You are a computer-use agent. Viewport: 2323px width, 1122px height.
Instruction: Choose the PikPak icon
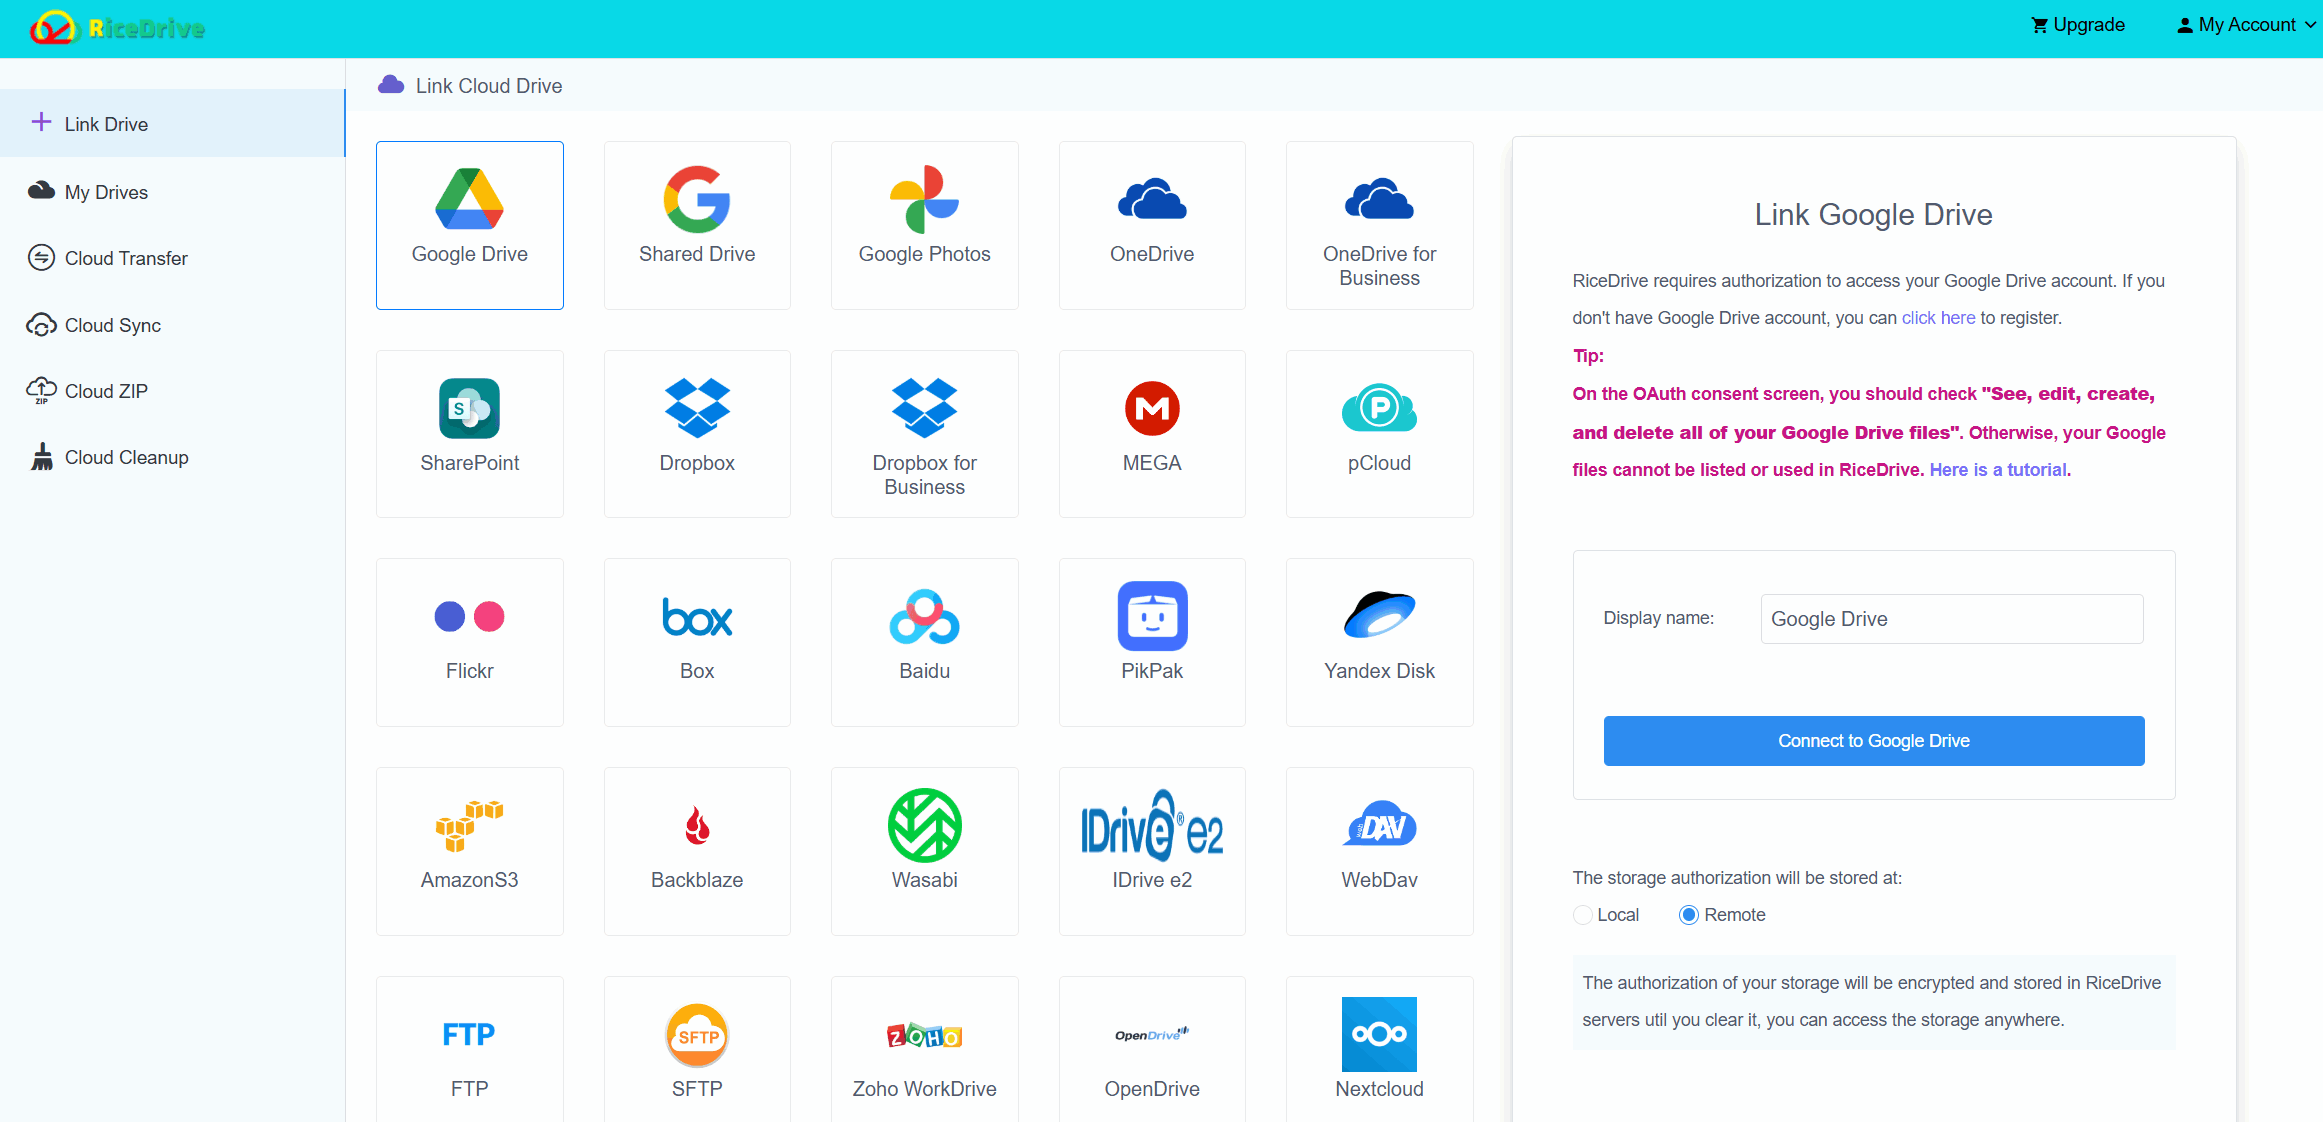click(1152, 616)
